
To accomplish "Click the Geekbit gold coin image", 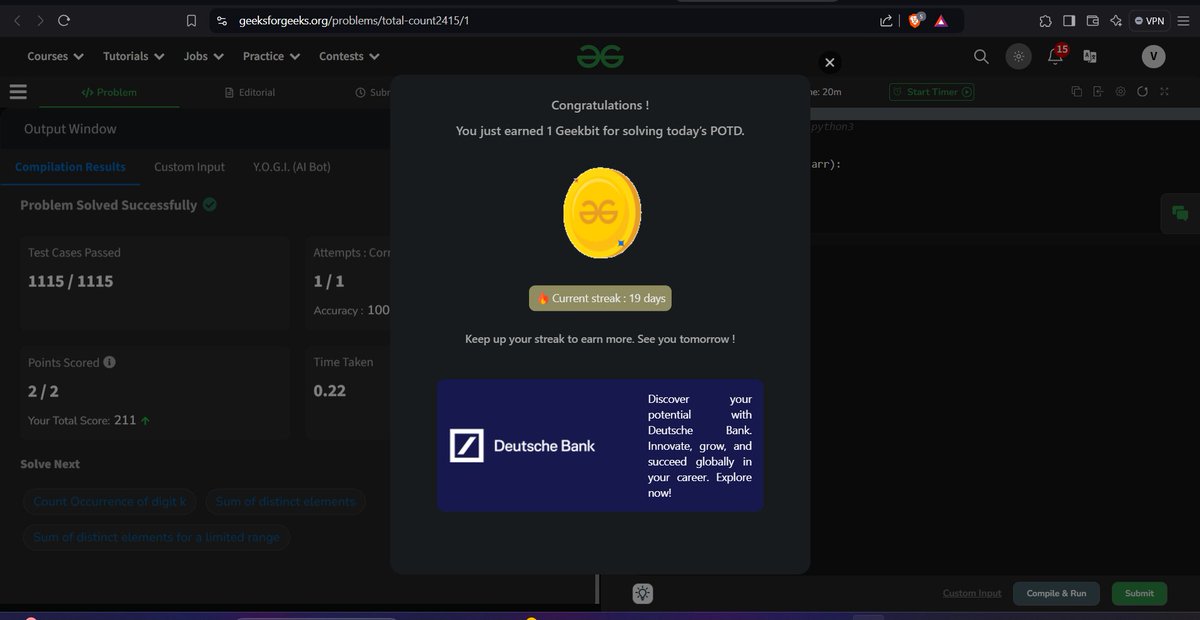I will coord(602,214).
